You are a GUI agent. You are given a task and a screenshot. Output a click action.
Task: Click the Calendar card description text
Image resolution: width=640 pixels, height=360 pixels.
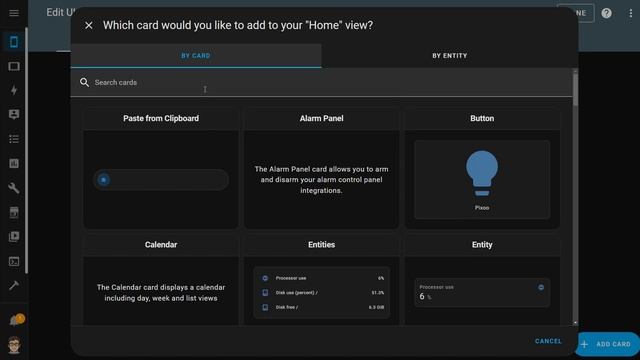tap(161, 293)
